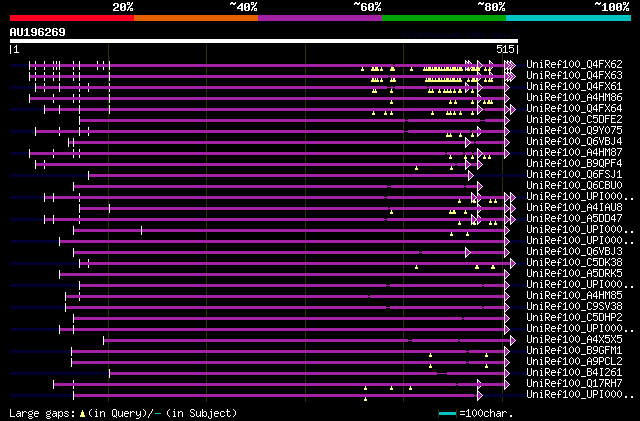Select the UniRef100_Q4FX61 subject label
Image resolution: width=640 pixels, height=421 pixels.
574,87
